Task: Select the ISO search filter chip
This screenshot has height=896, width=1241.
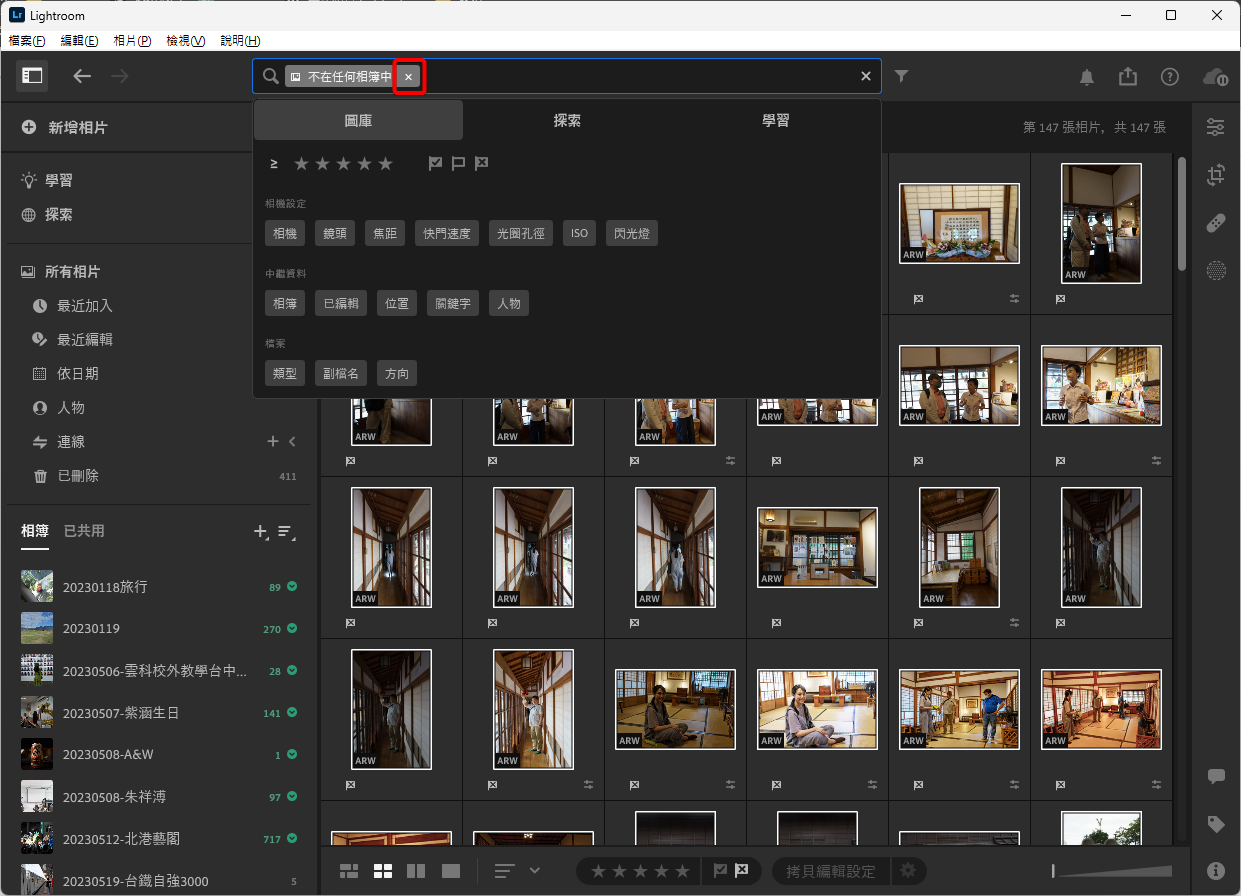Action: click(579, 233)
